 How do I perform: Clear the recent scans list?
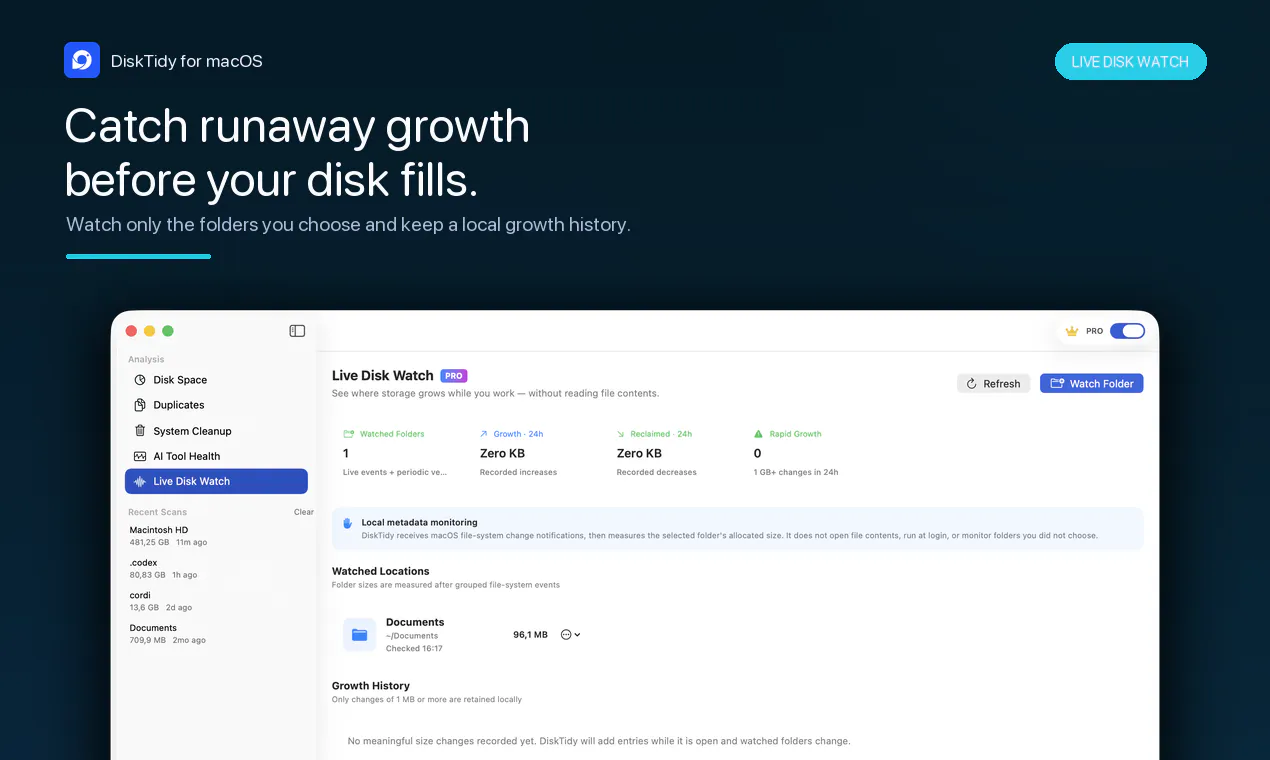coord(303,512)
